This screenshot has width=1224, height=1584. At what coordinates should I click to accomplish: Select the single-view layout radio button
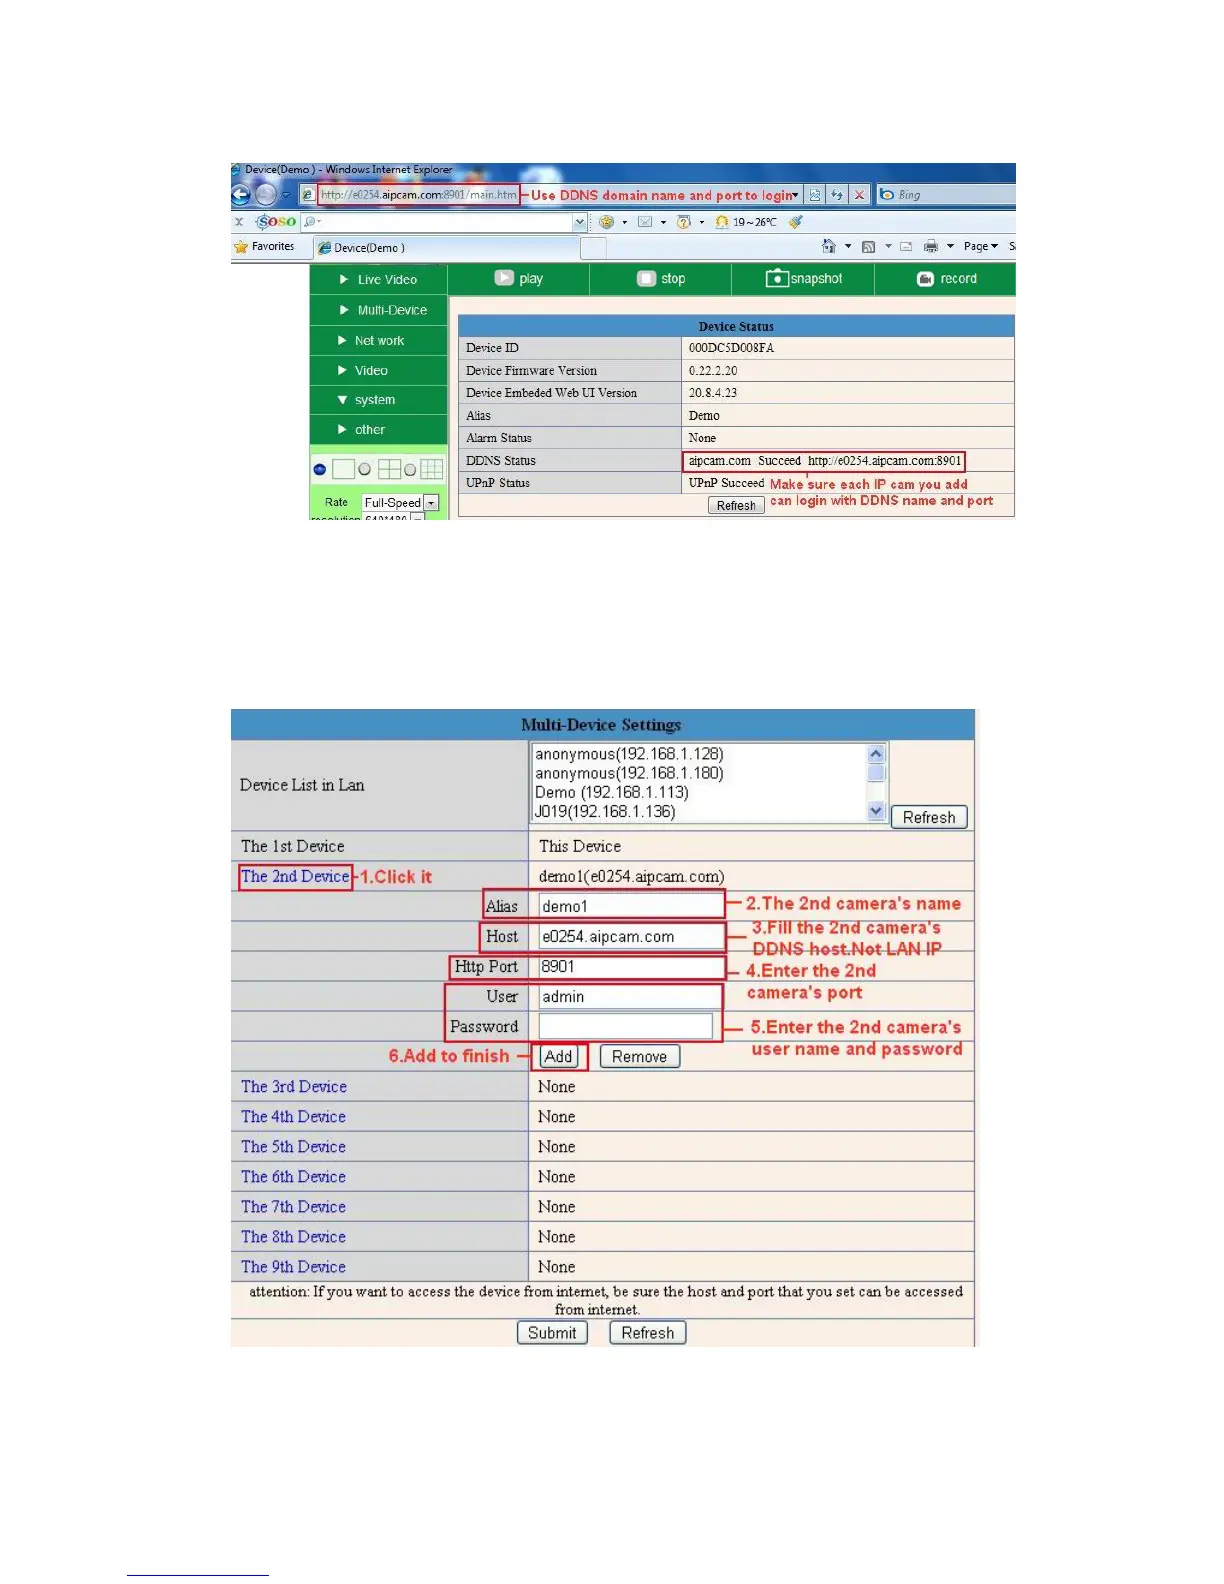(320, 469)
